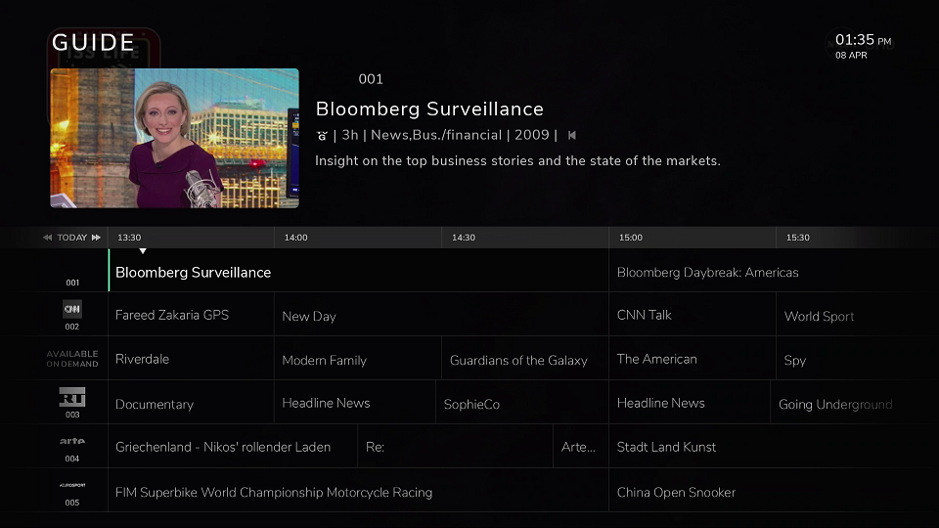
Task: Click the small icon before 3h duration
Action: [322, 136]
